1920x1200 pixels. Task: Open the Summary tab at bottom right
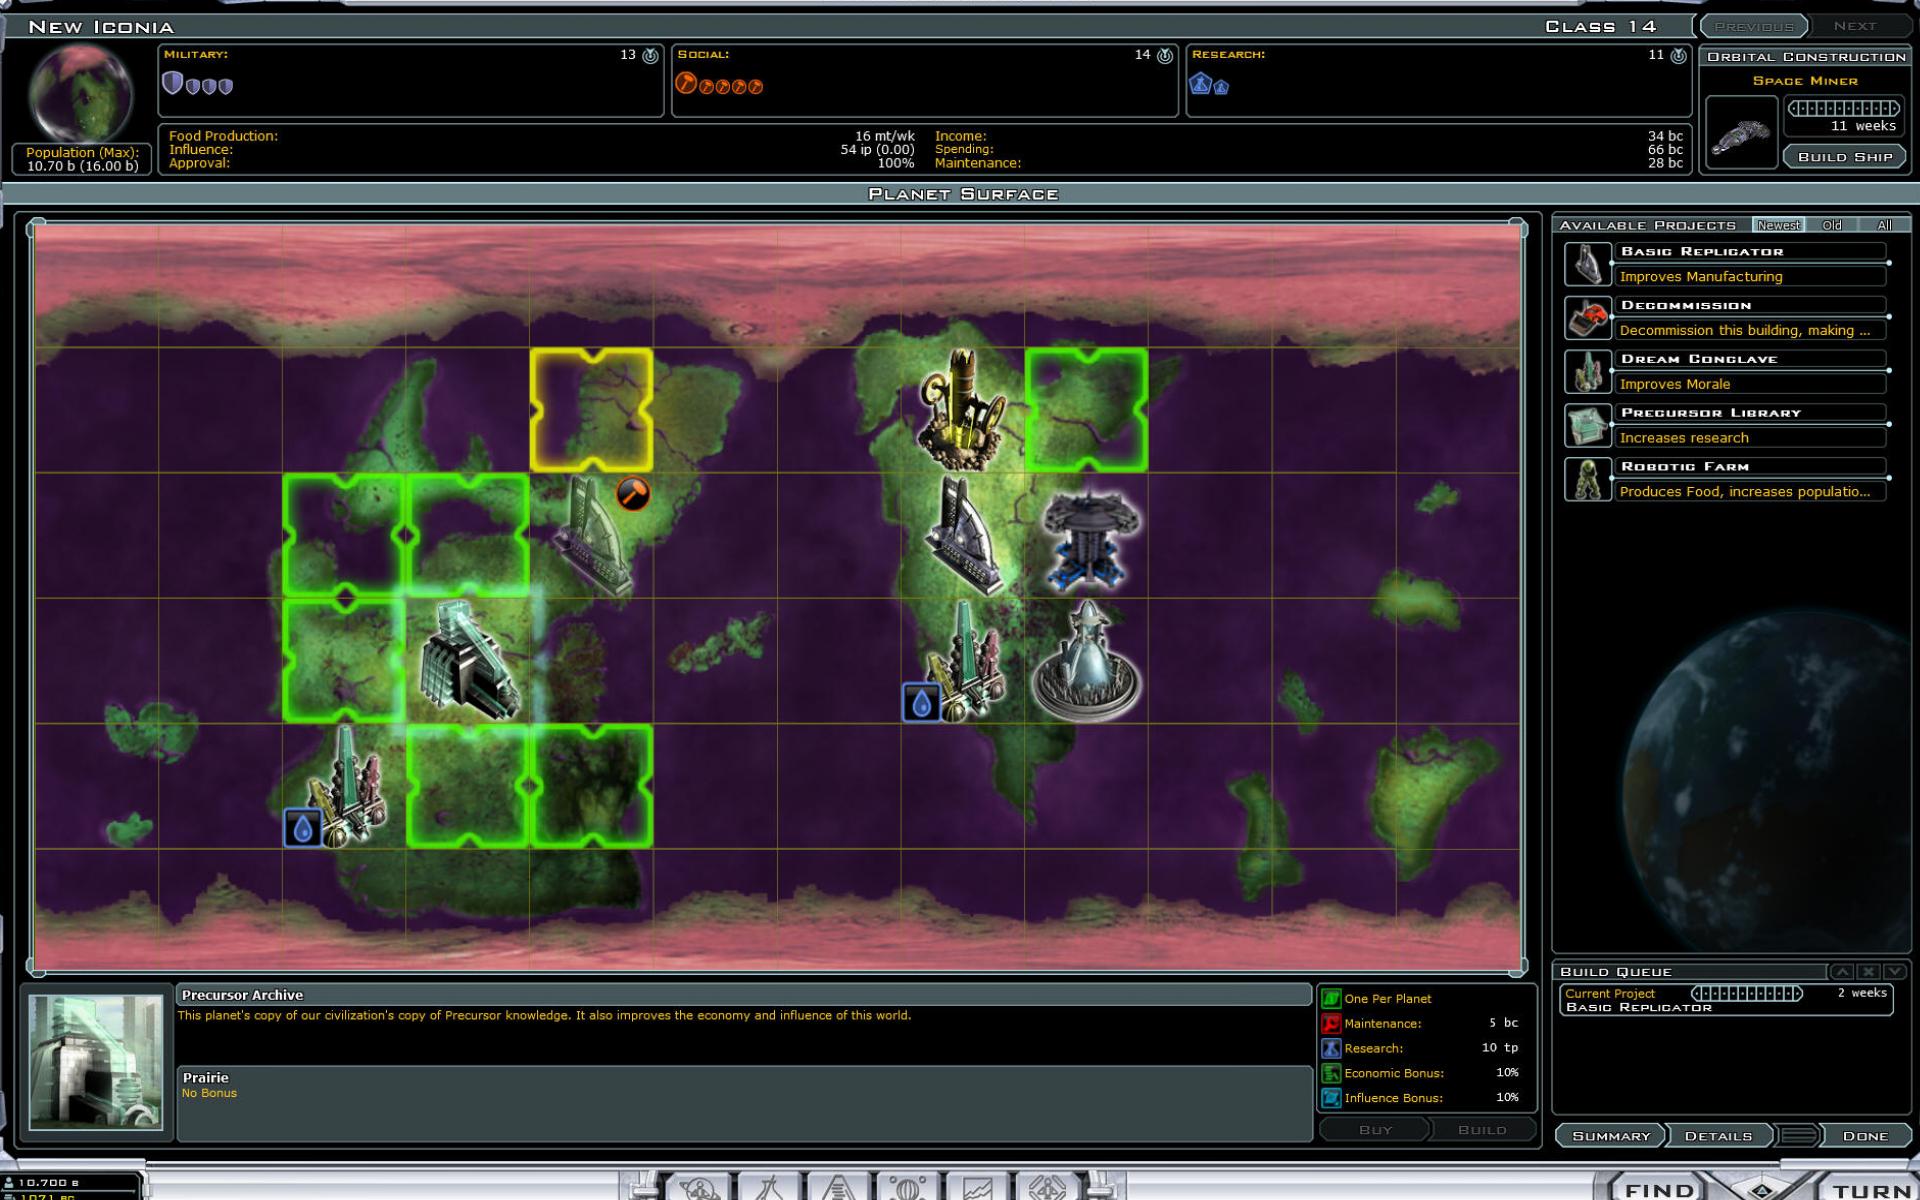(1611, 1135)
